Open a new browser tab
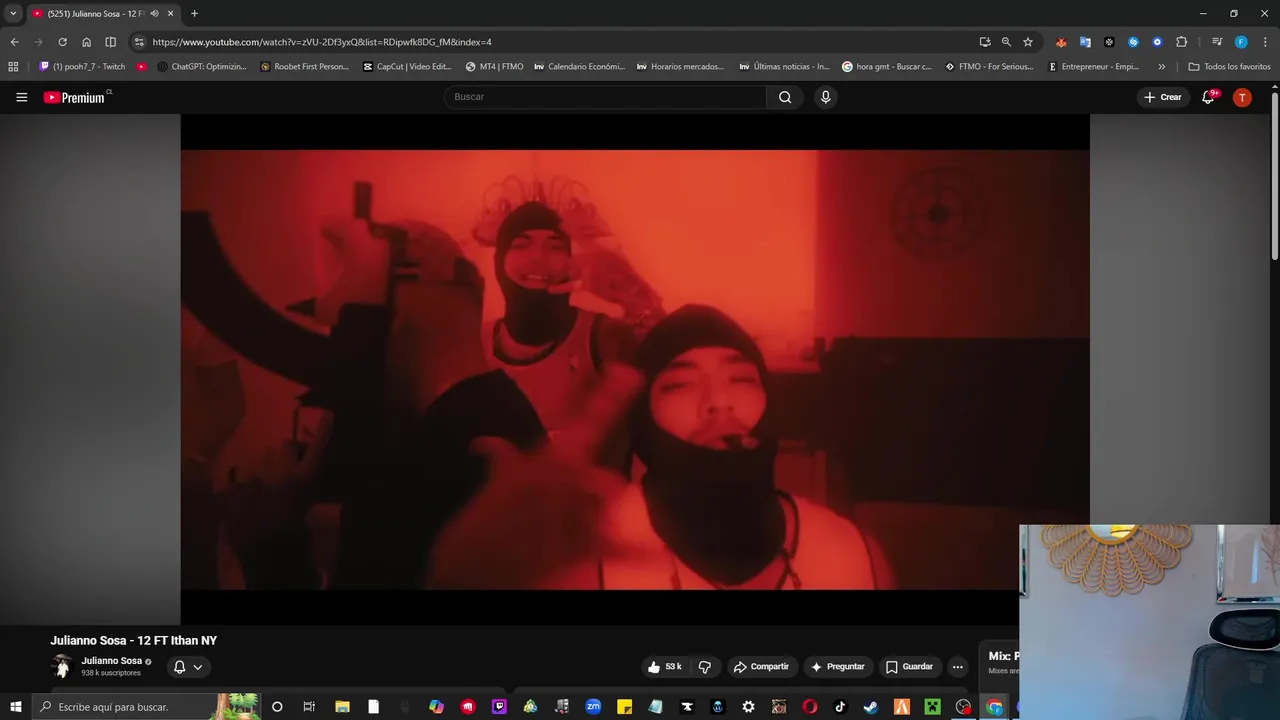 point(194,14)
